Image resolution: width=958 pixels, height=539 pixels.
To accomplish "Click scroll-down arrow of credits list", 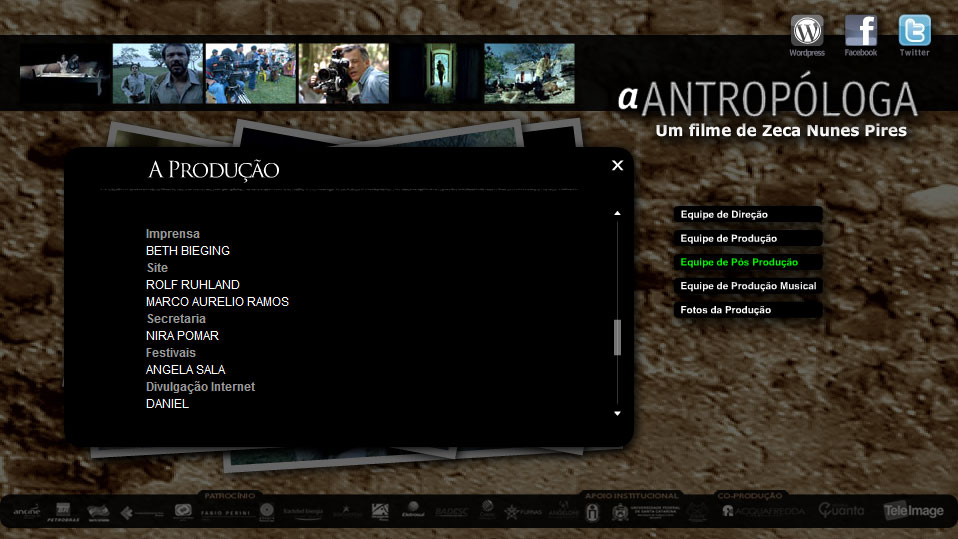I will click(x=618, y=414).
